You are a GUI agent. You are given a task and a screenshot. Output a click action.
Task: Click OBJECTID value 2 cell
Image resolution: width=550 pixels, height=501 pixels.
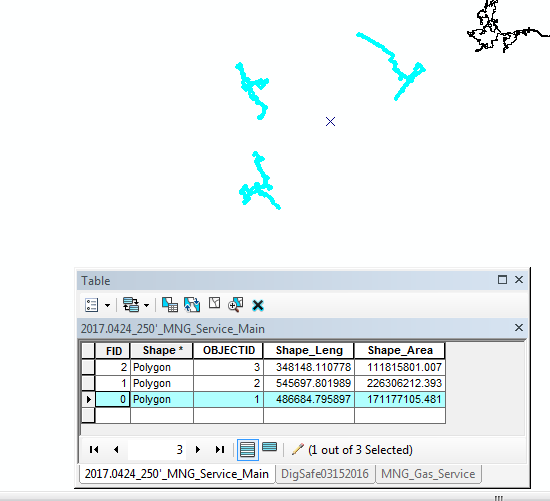228,383
